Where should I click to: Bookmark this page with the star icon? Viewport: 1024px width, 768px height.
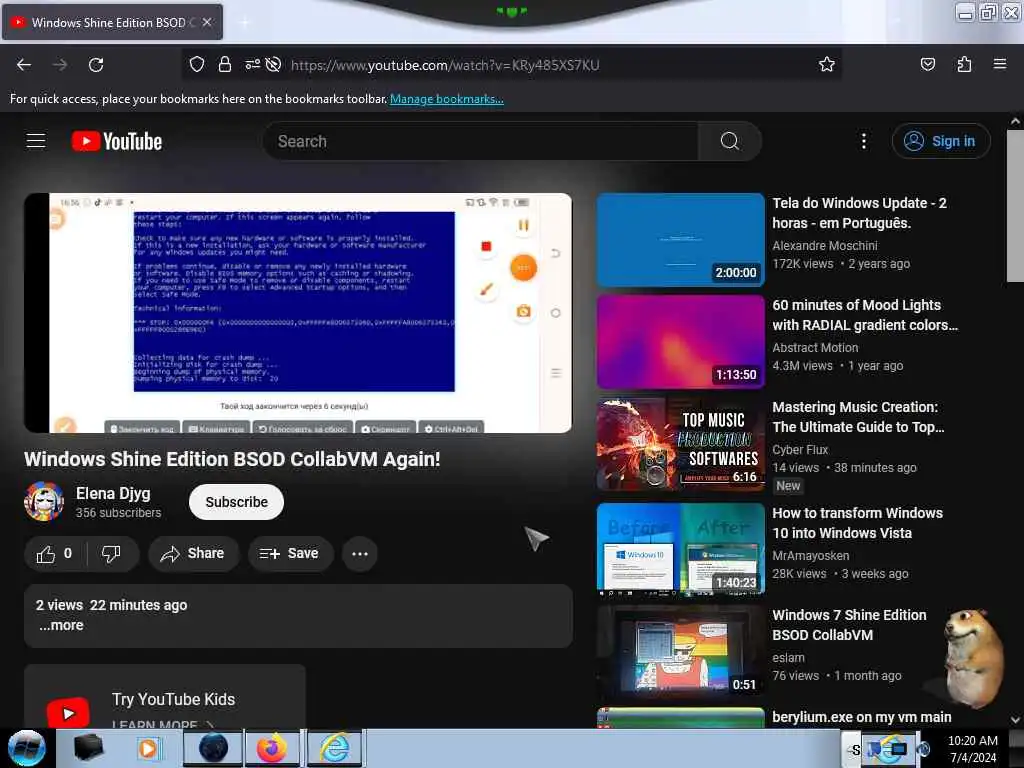pos(827,64)
